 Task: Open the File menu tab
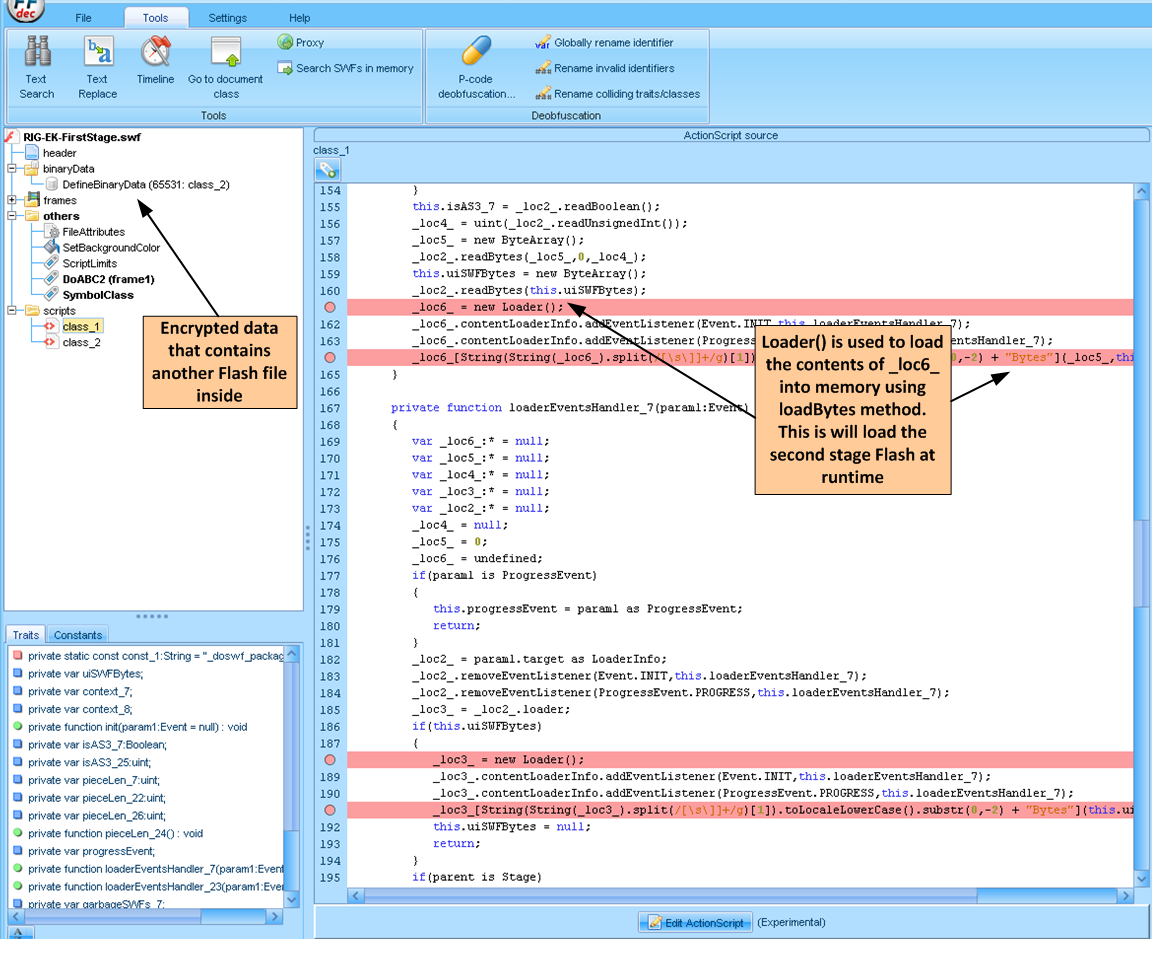pyautogui.click(x=84, y=18)
